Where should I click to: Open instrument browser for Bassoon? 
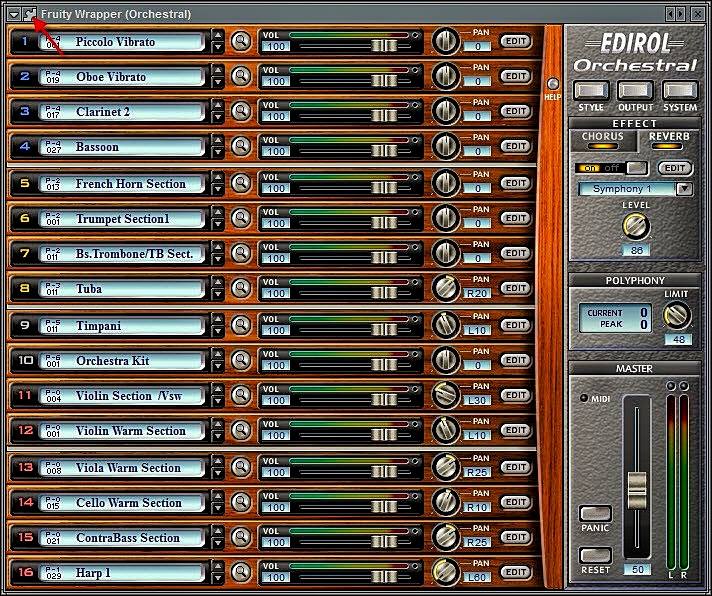(x=241, y=146)
